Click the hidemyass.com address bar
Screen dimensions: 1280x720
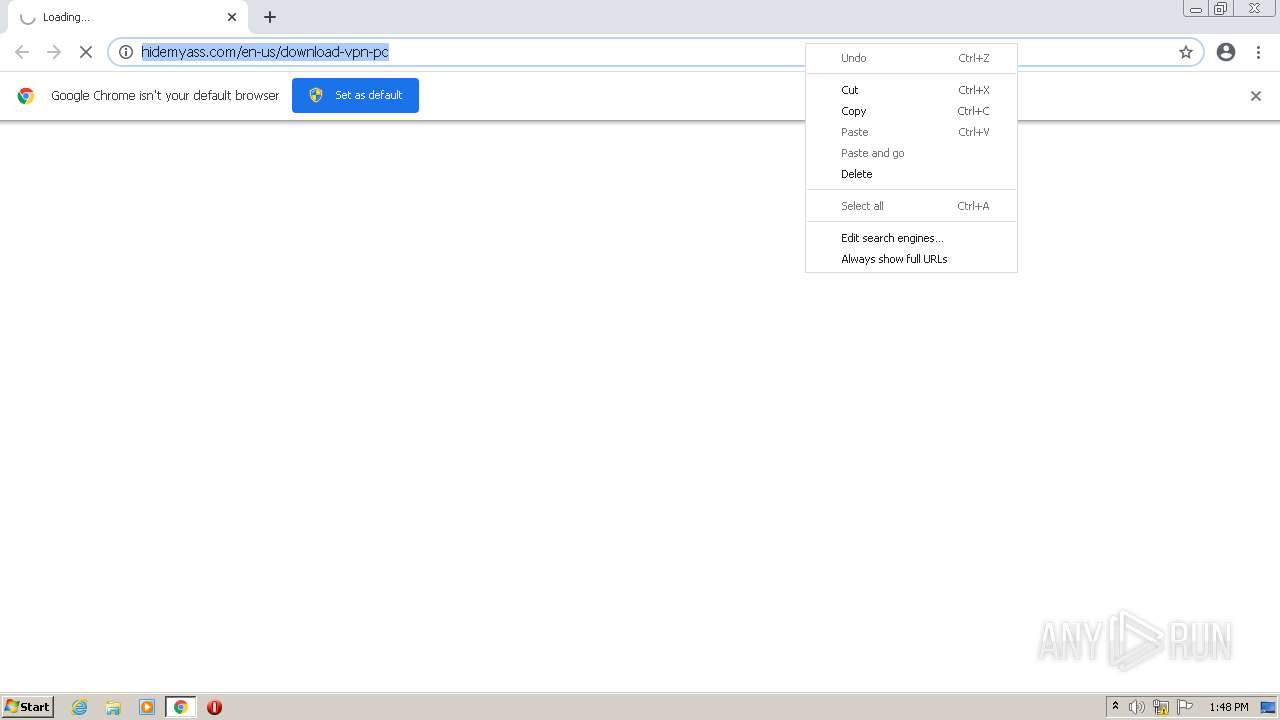click(656, 52)
